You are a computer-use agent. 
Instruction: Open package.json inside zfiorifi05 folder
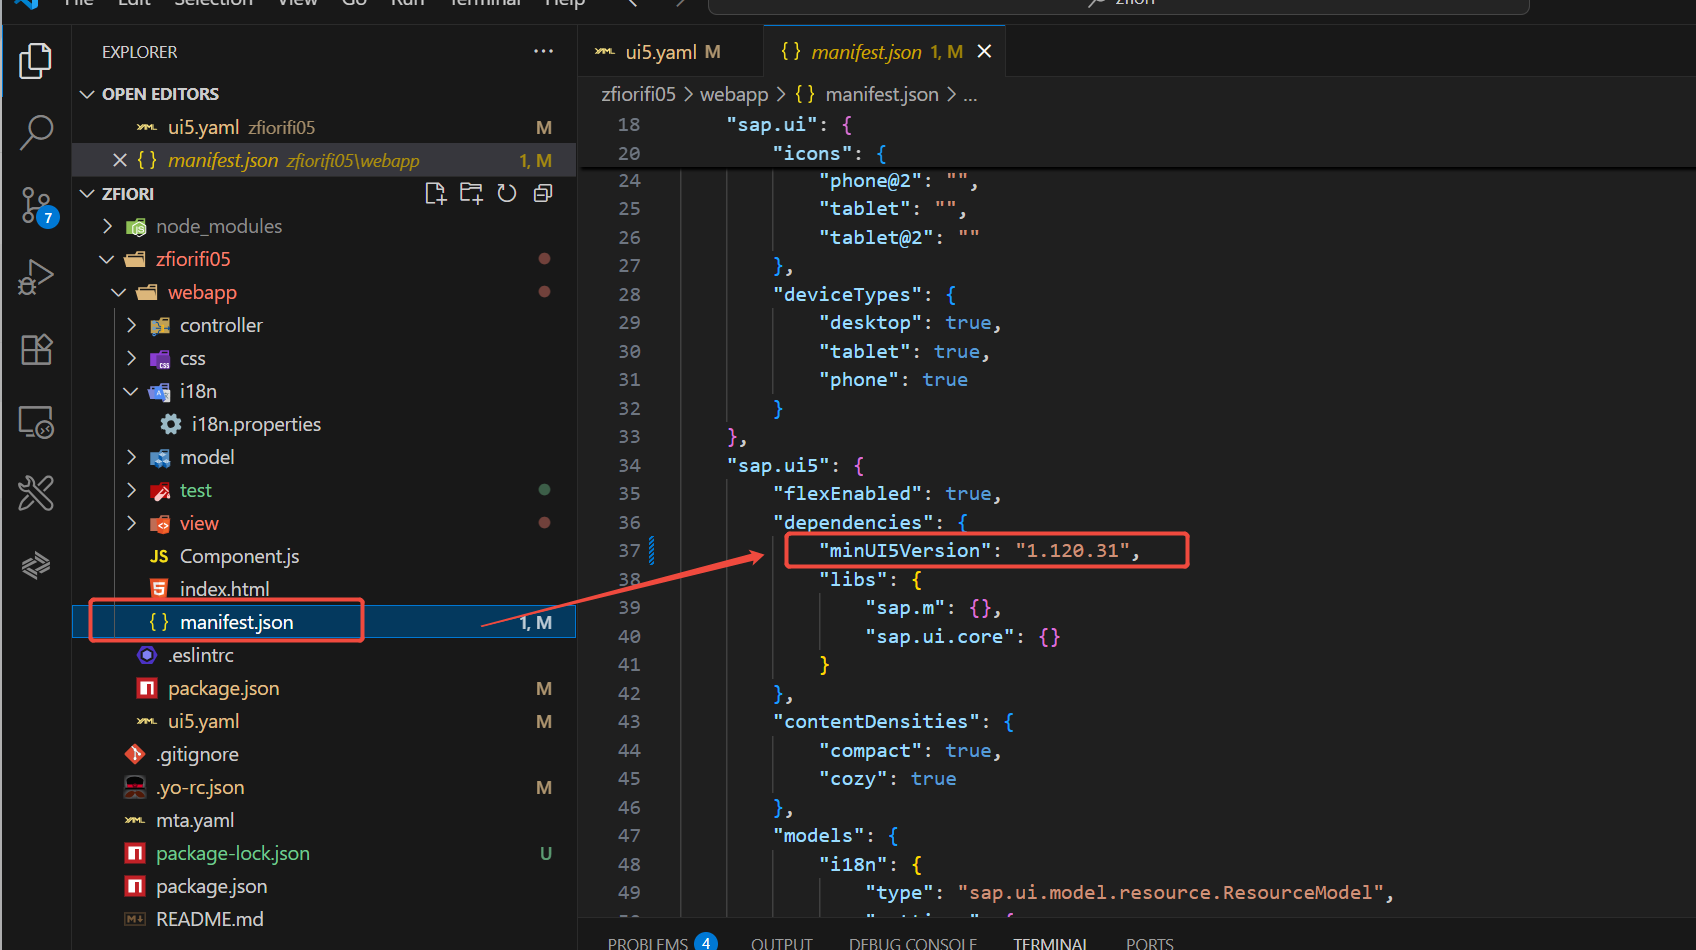point(324,688)
